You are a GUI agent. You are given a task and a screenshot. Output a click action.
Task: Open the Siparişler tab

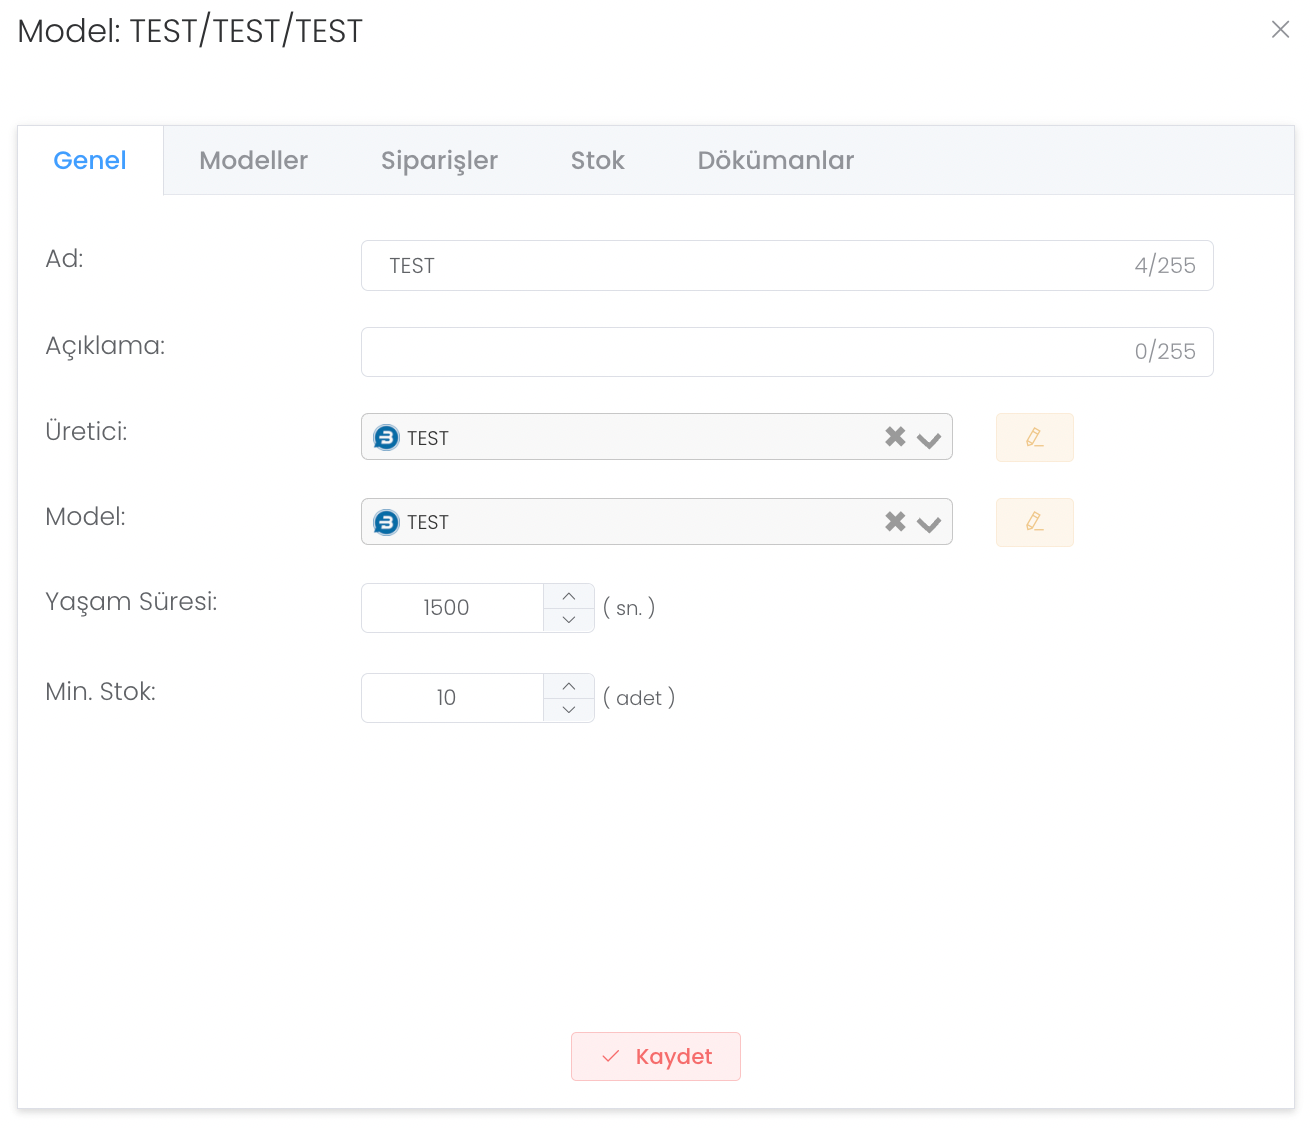[439, 160]
